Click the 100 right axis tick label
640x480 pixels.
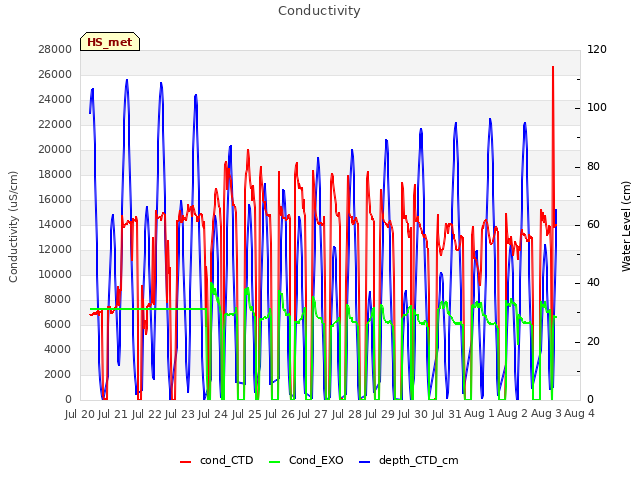(597, 108)
